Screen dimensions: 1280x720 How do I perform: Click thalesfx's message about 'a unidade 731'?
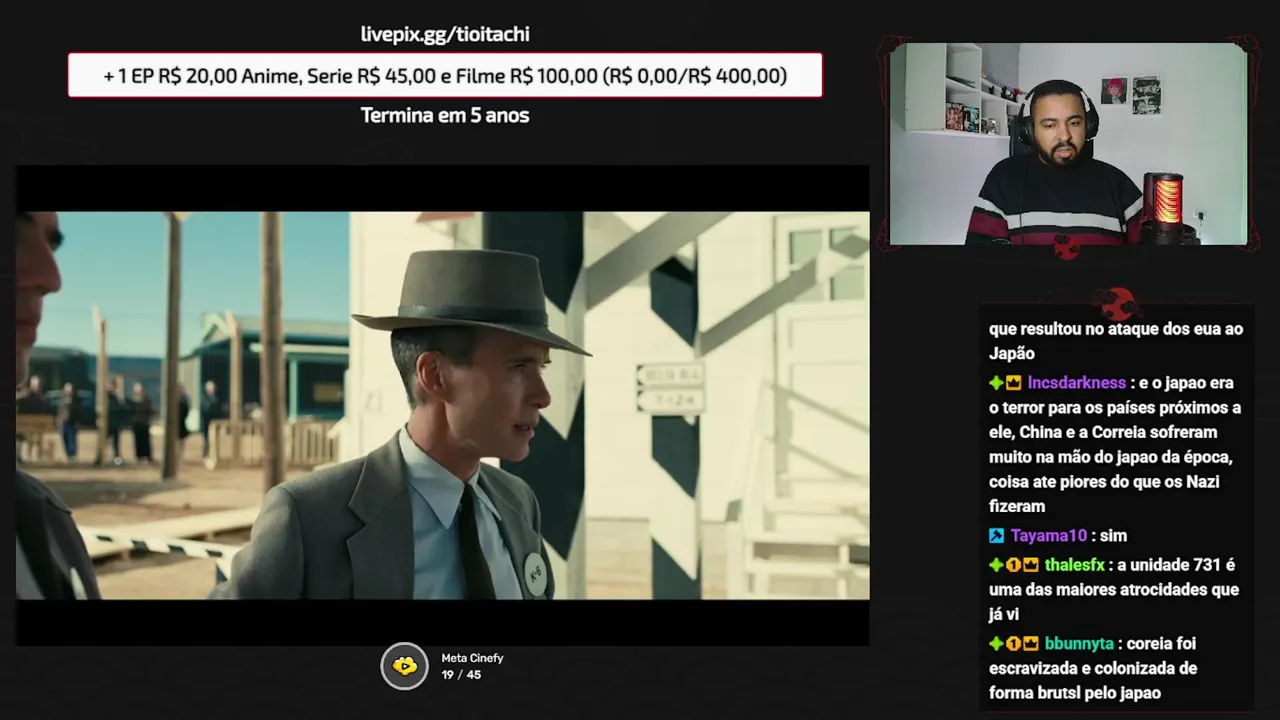(x=1114, y=590)
